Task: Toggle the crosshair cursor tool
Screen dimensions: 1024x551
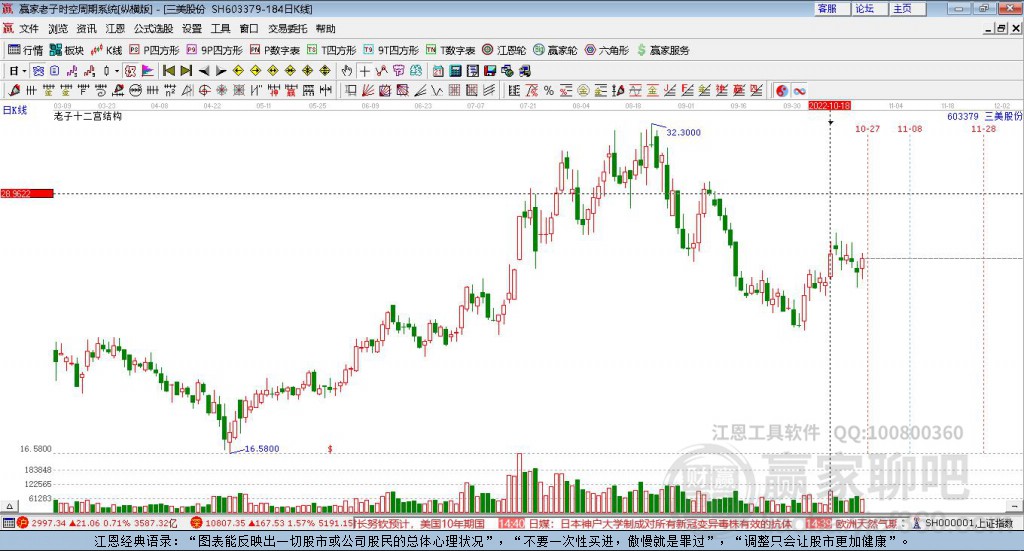Action: coord(364,71)
